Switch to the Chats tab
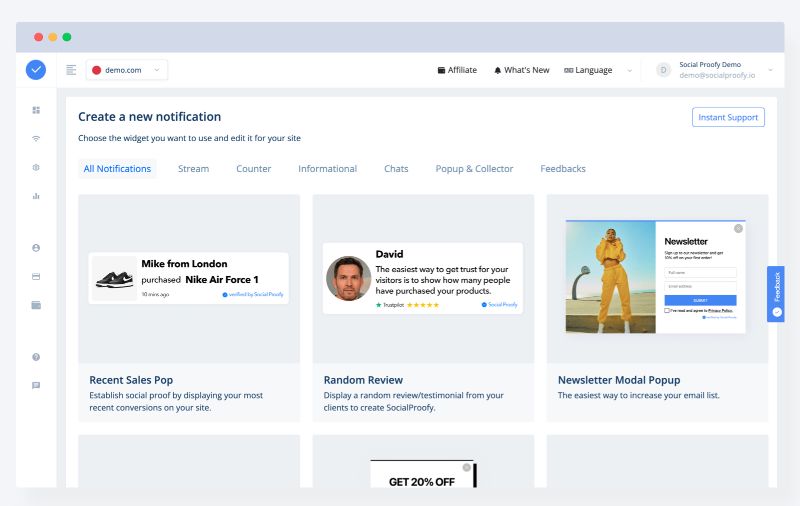The image size is (800, 506). point(396,169)
